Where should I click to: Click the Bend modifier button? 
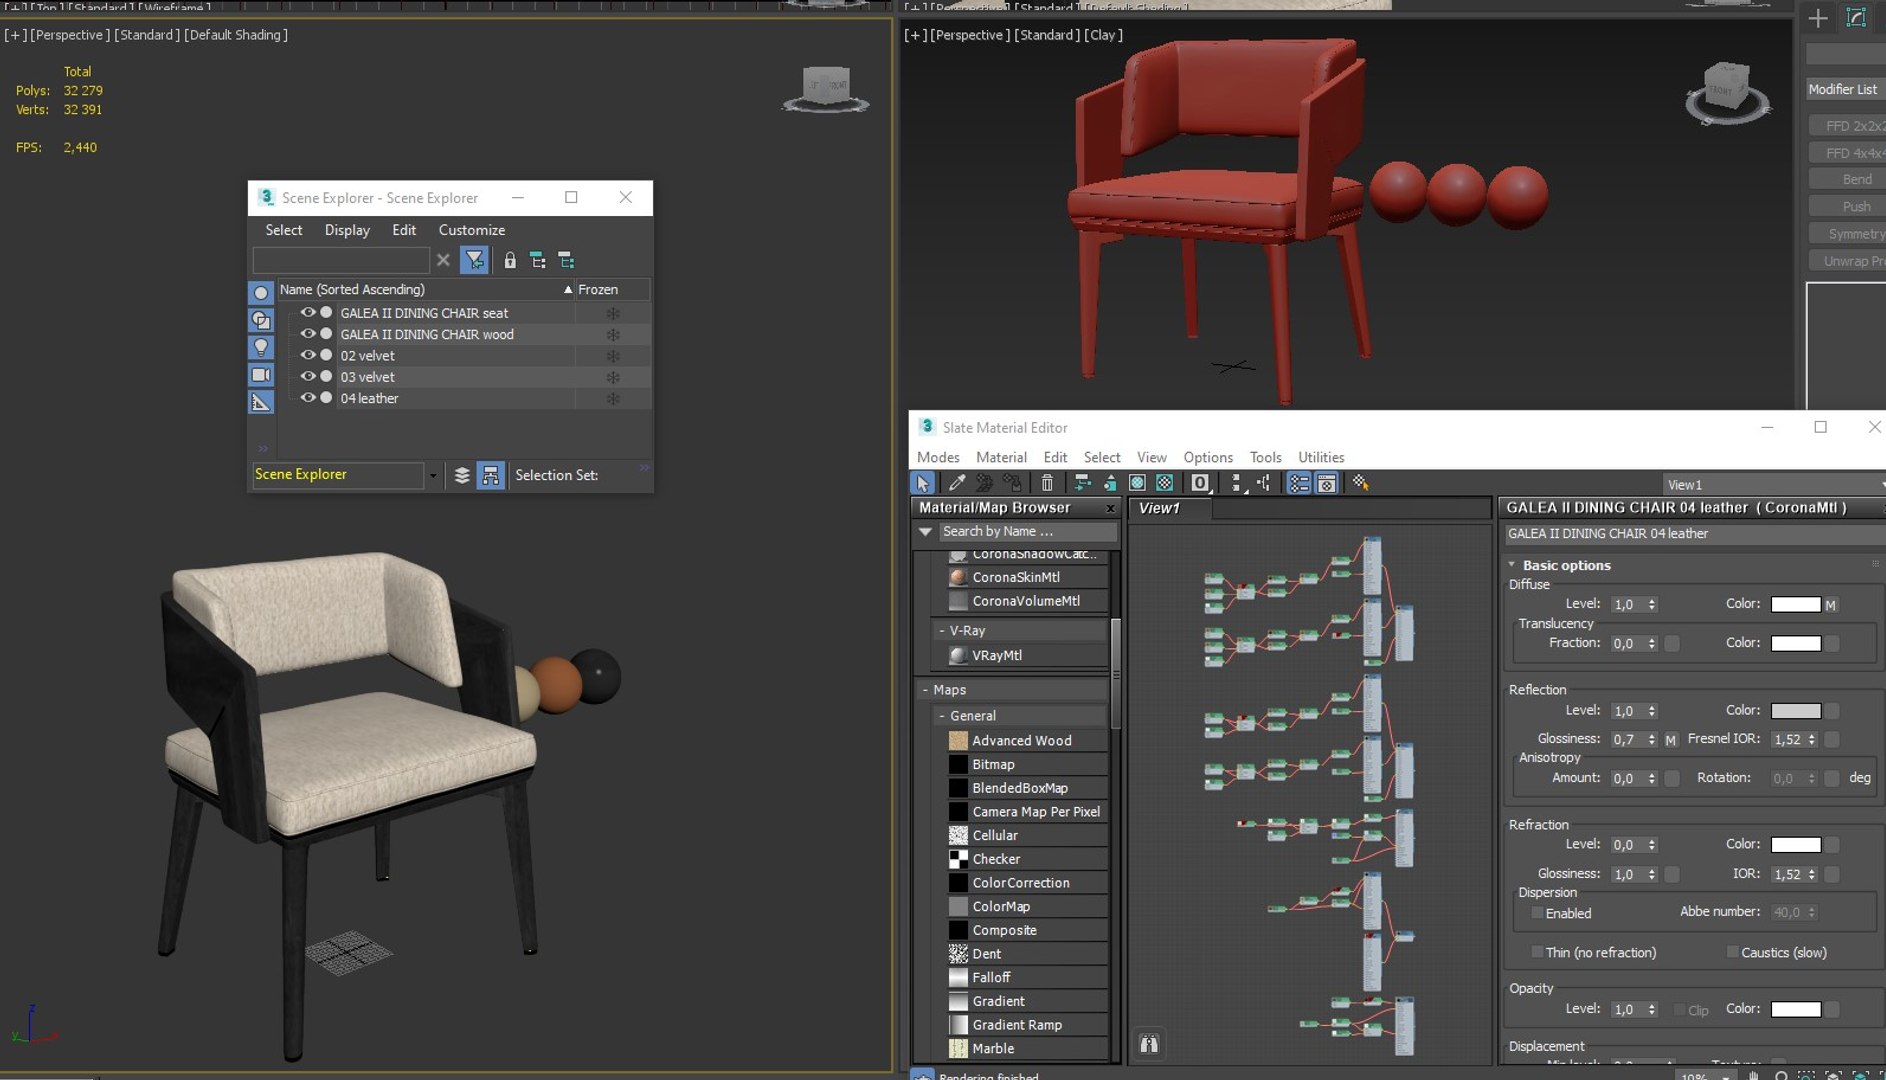coord(1848,180)
